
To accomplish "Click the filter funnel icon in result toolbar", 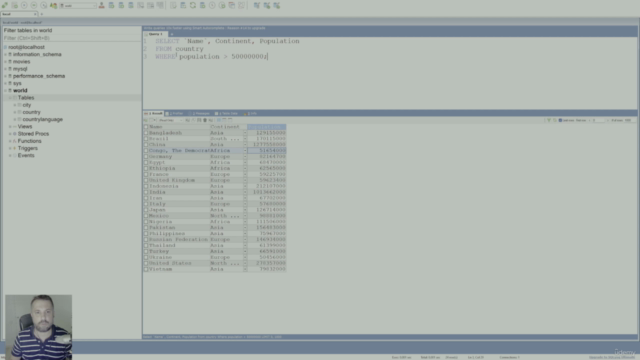I will tap(549, 120).
